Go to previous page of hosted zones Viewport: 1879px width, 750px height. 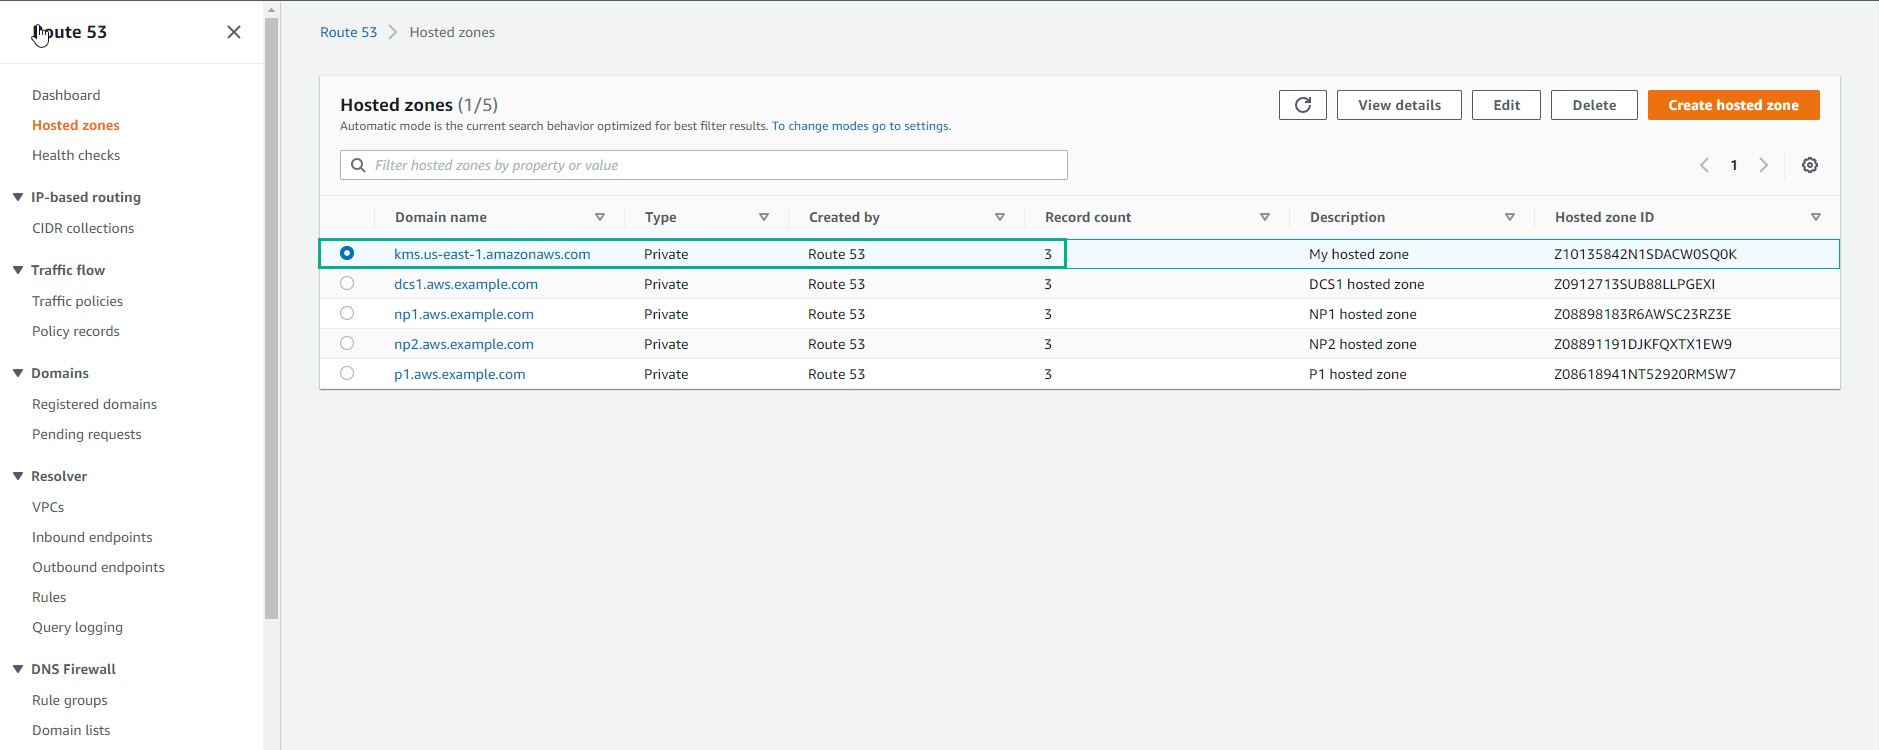point(1704,165)
